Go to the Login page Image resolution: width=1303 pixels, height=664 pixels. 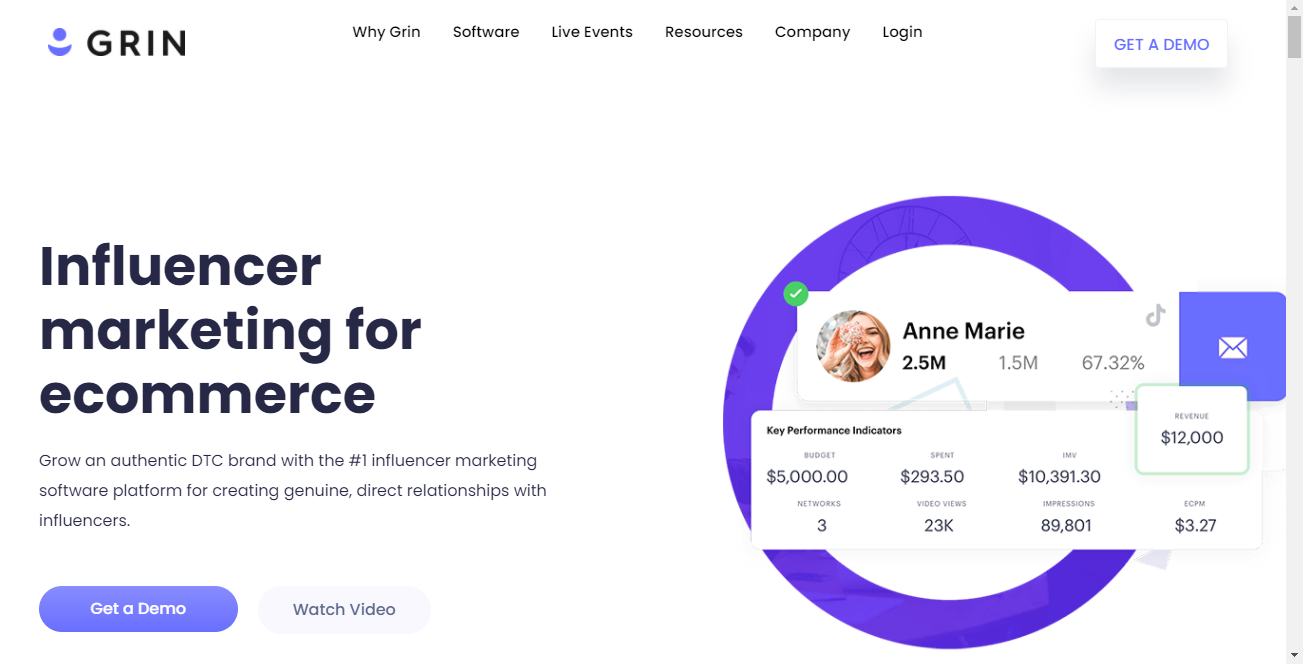902,32
